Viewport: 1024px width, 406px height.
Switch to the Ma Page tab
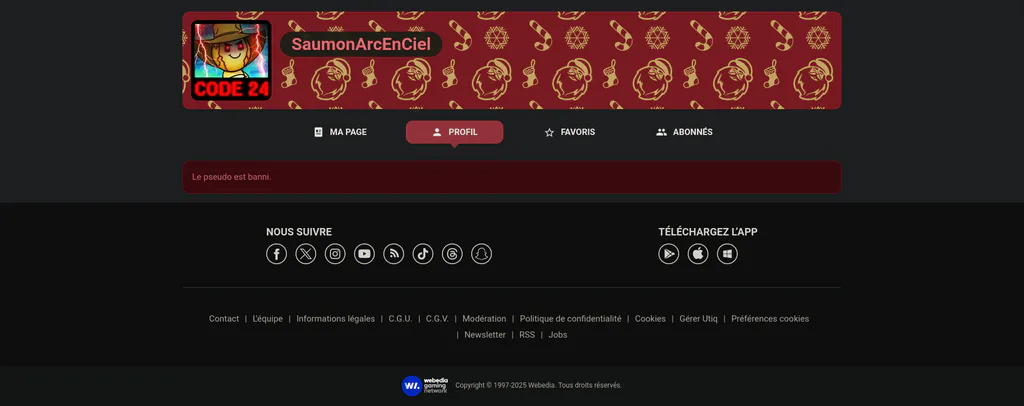tap(340, 132)
